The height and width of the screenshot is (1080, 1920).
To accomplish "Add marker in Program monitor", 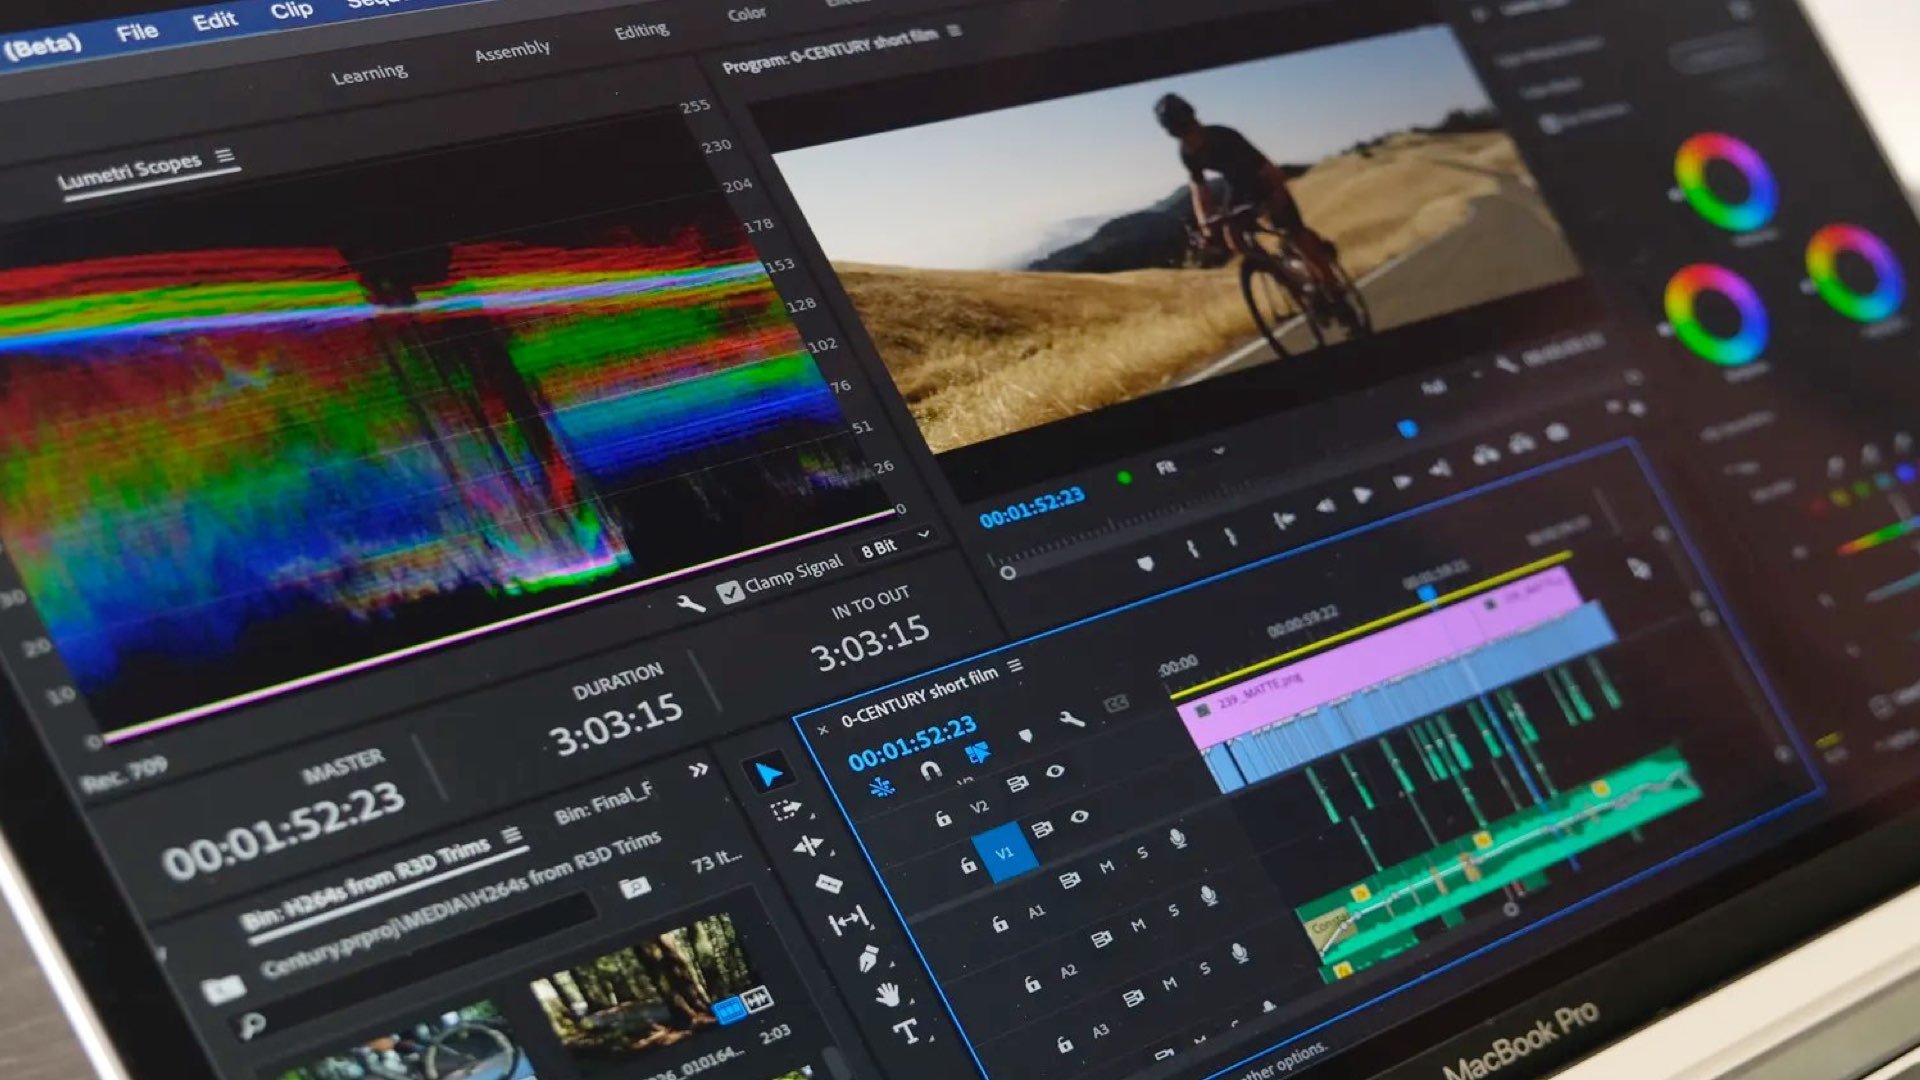I will click(1146, 564).
